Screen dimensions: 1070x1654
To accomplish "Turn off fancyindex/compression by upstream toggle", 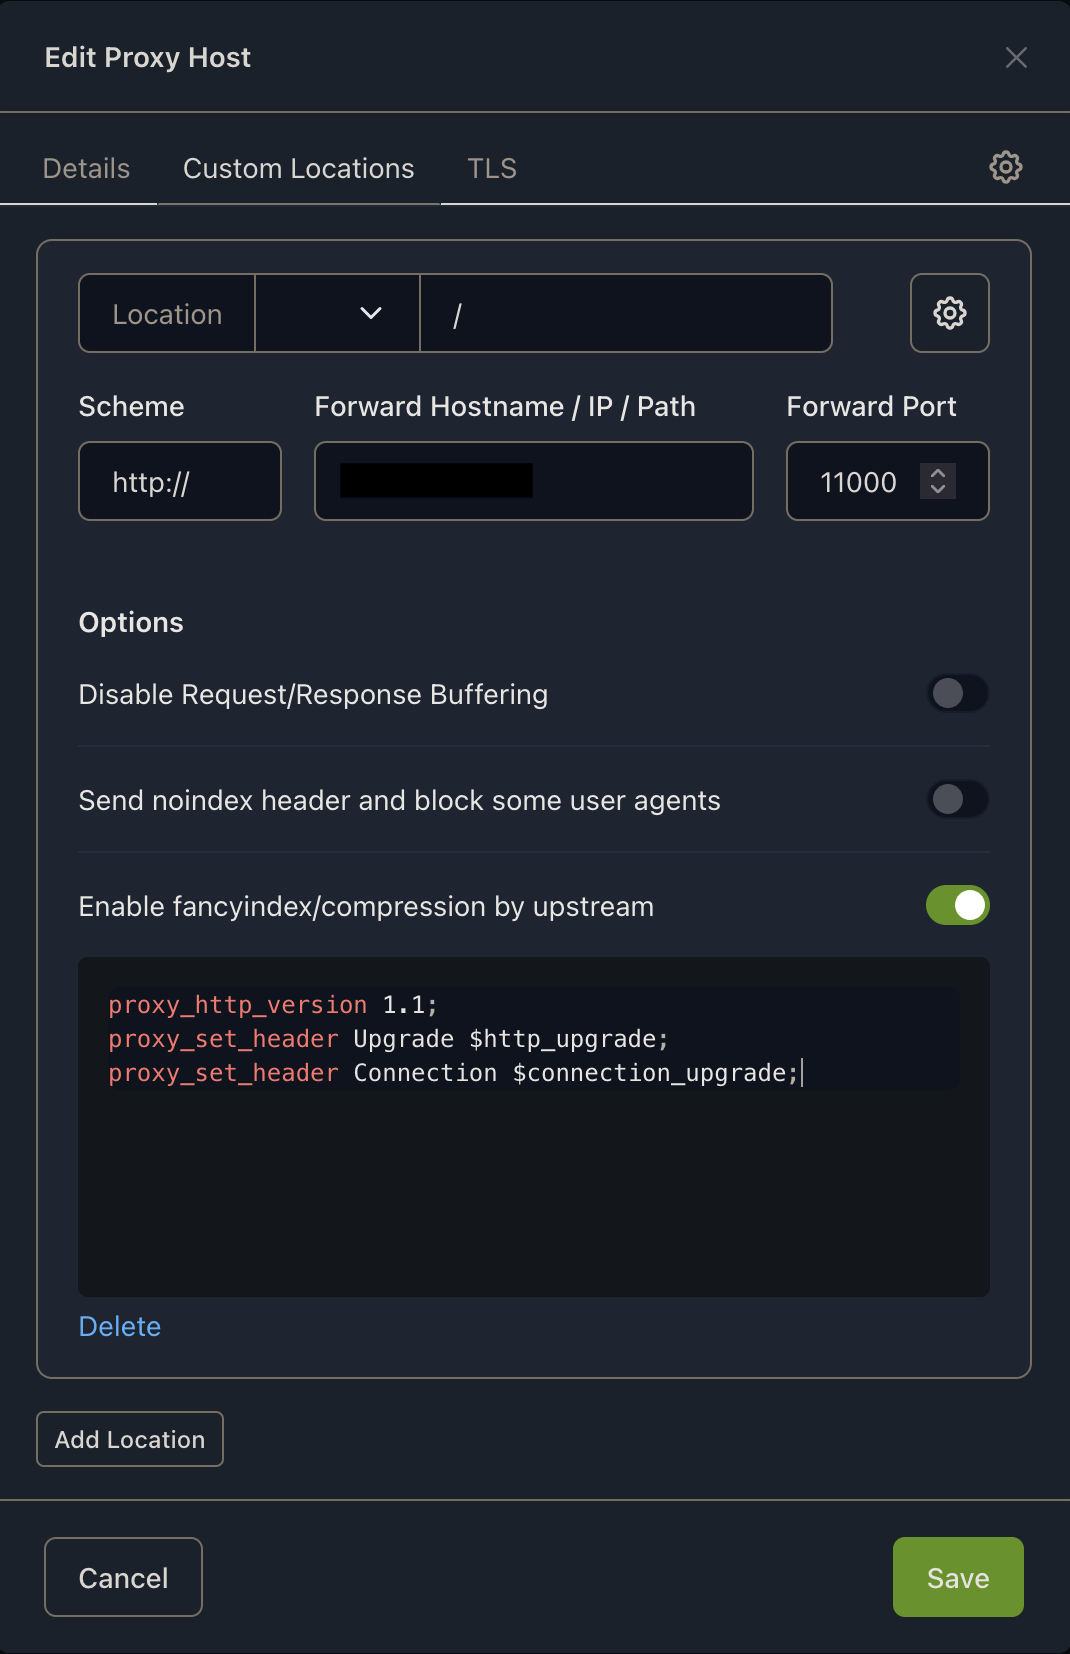I will point(958,905).
